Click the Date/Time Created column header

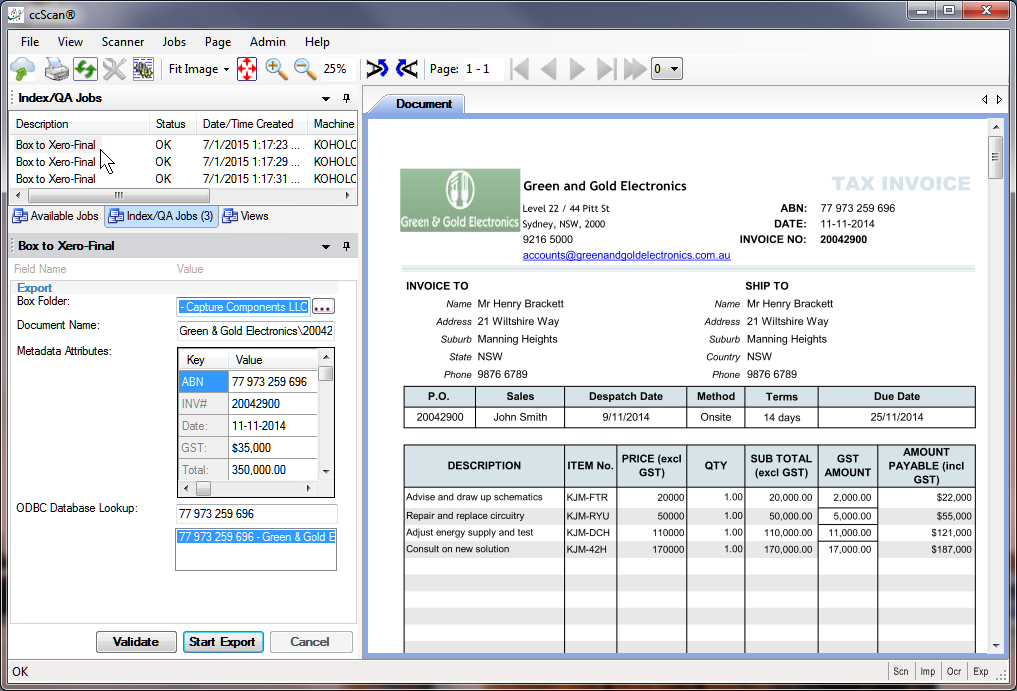click(x=253, y=124)
